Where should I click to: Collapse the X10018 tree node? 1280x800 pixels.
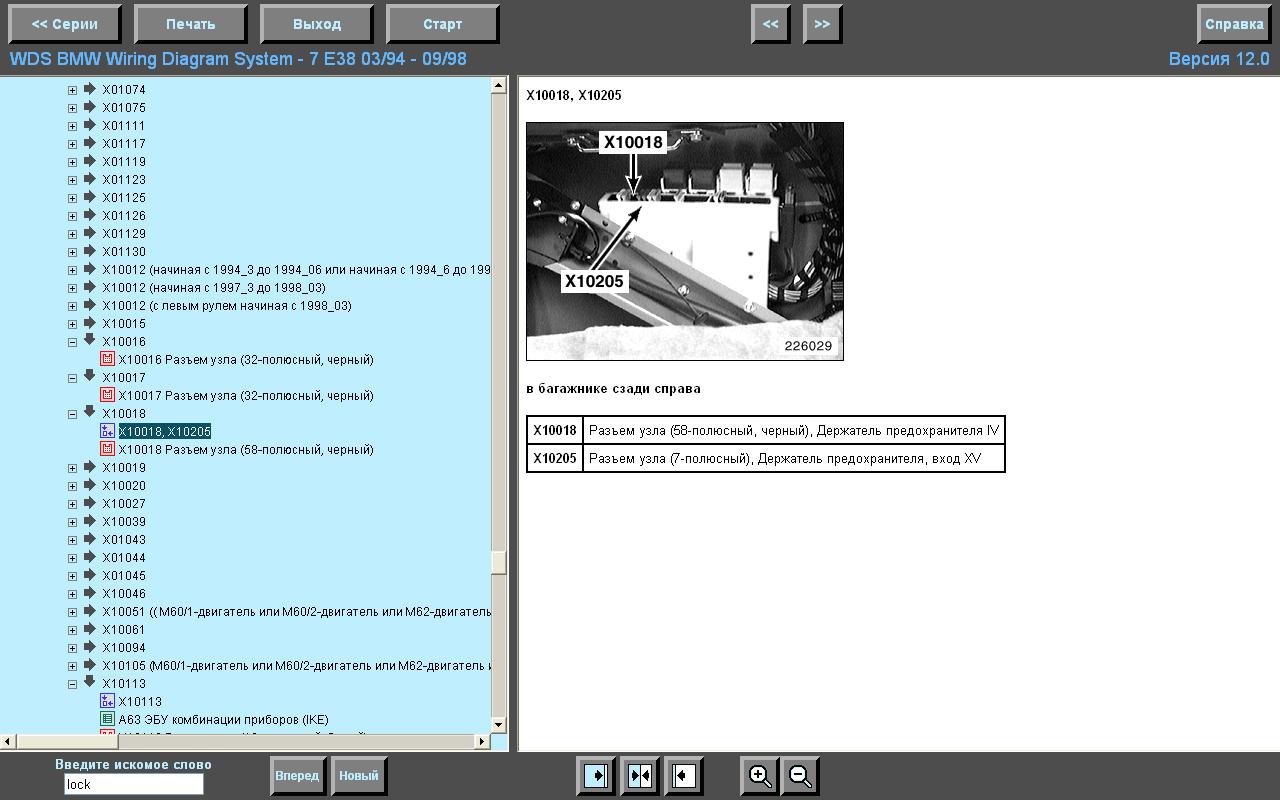point(72,414)
